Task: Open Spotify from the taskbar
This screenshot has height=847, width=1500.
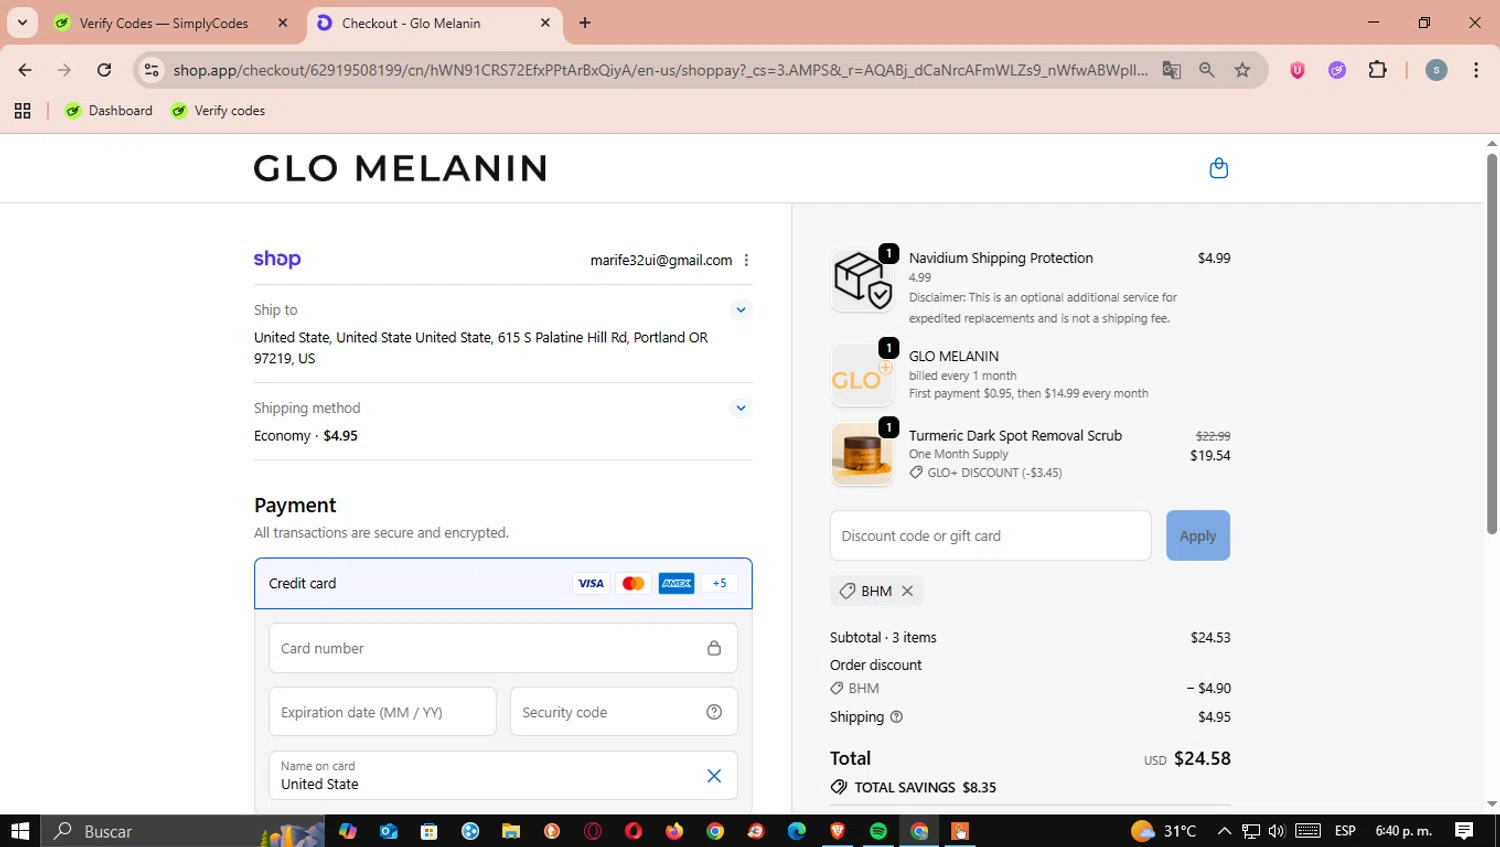Action: tap(878, 831)
